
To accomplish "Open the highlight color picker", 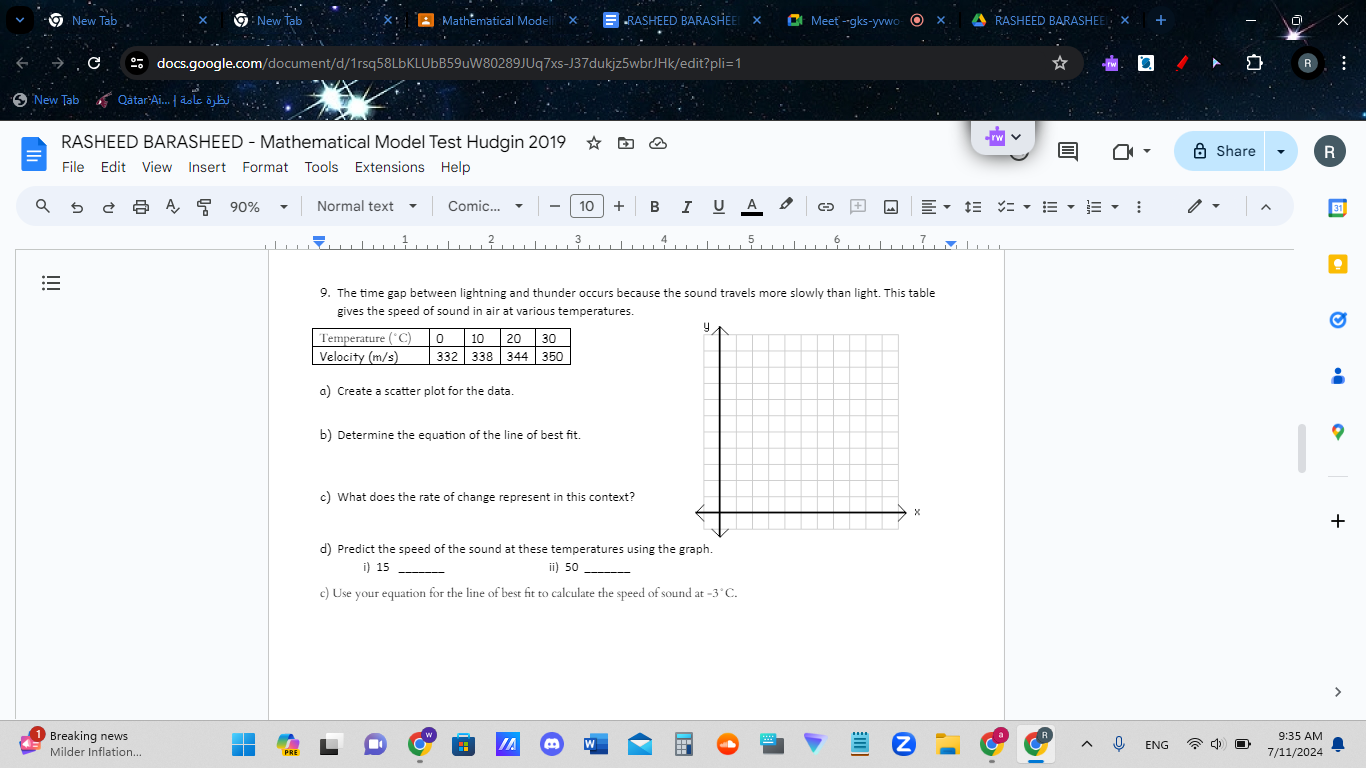I will (x=786, y=206).
